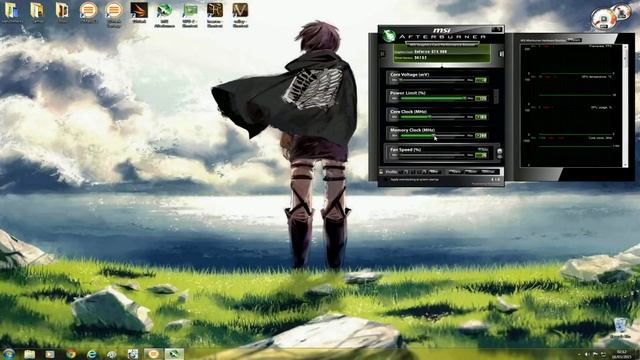Click the Memory Clock value box

tap(481, 135)
